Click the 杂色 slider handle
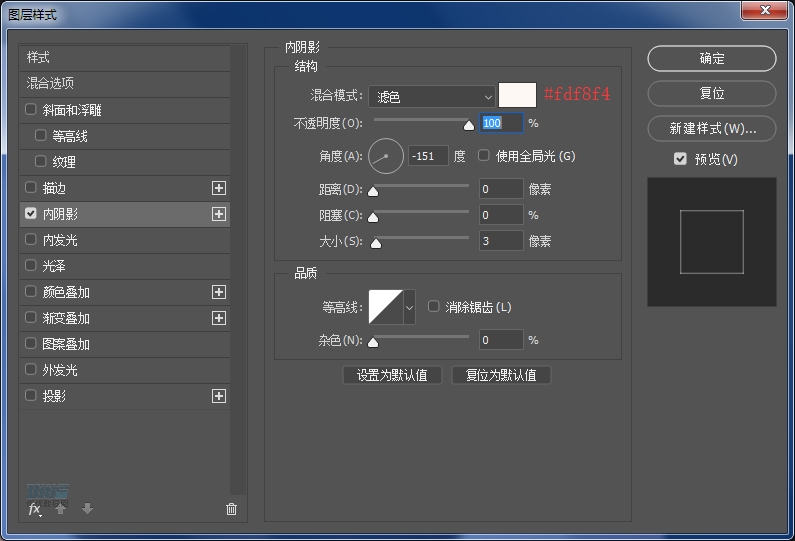Viewport: 795px width, 541px height. (373, 342)
